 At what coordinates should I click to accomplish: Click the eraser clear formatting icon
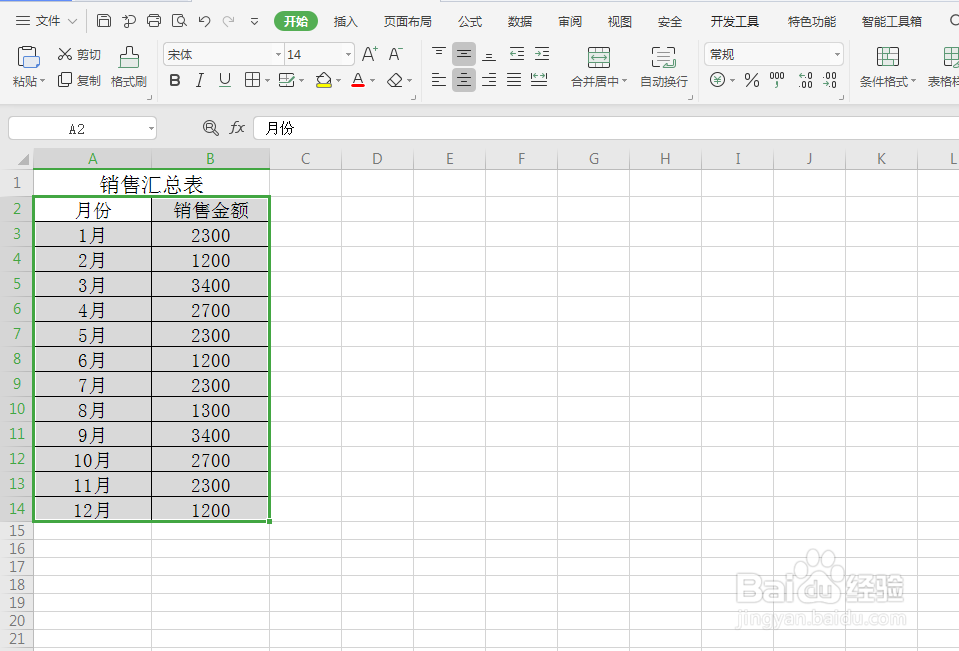(395, 80)
